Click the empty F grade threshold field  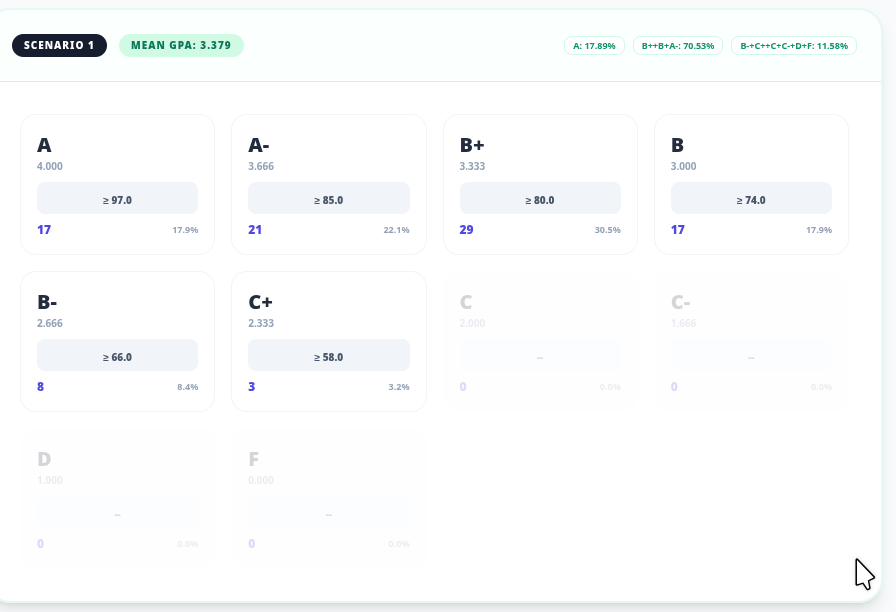click(x=328, y=513)
